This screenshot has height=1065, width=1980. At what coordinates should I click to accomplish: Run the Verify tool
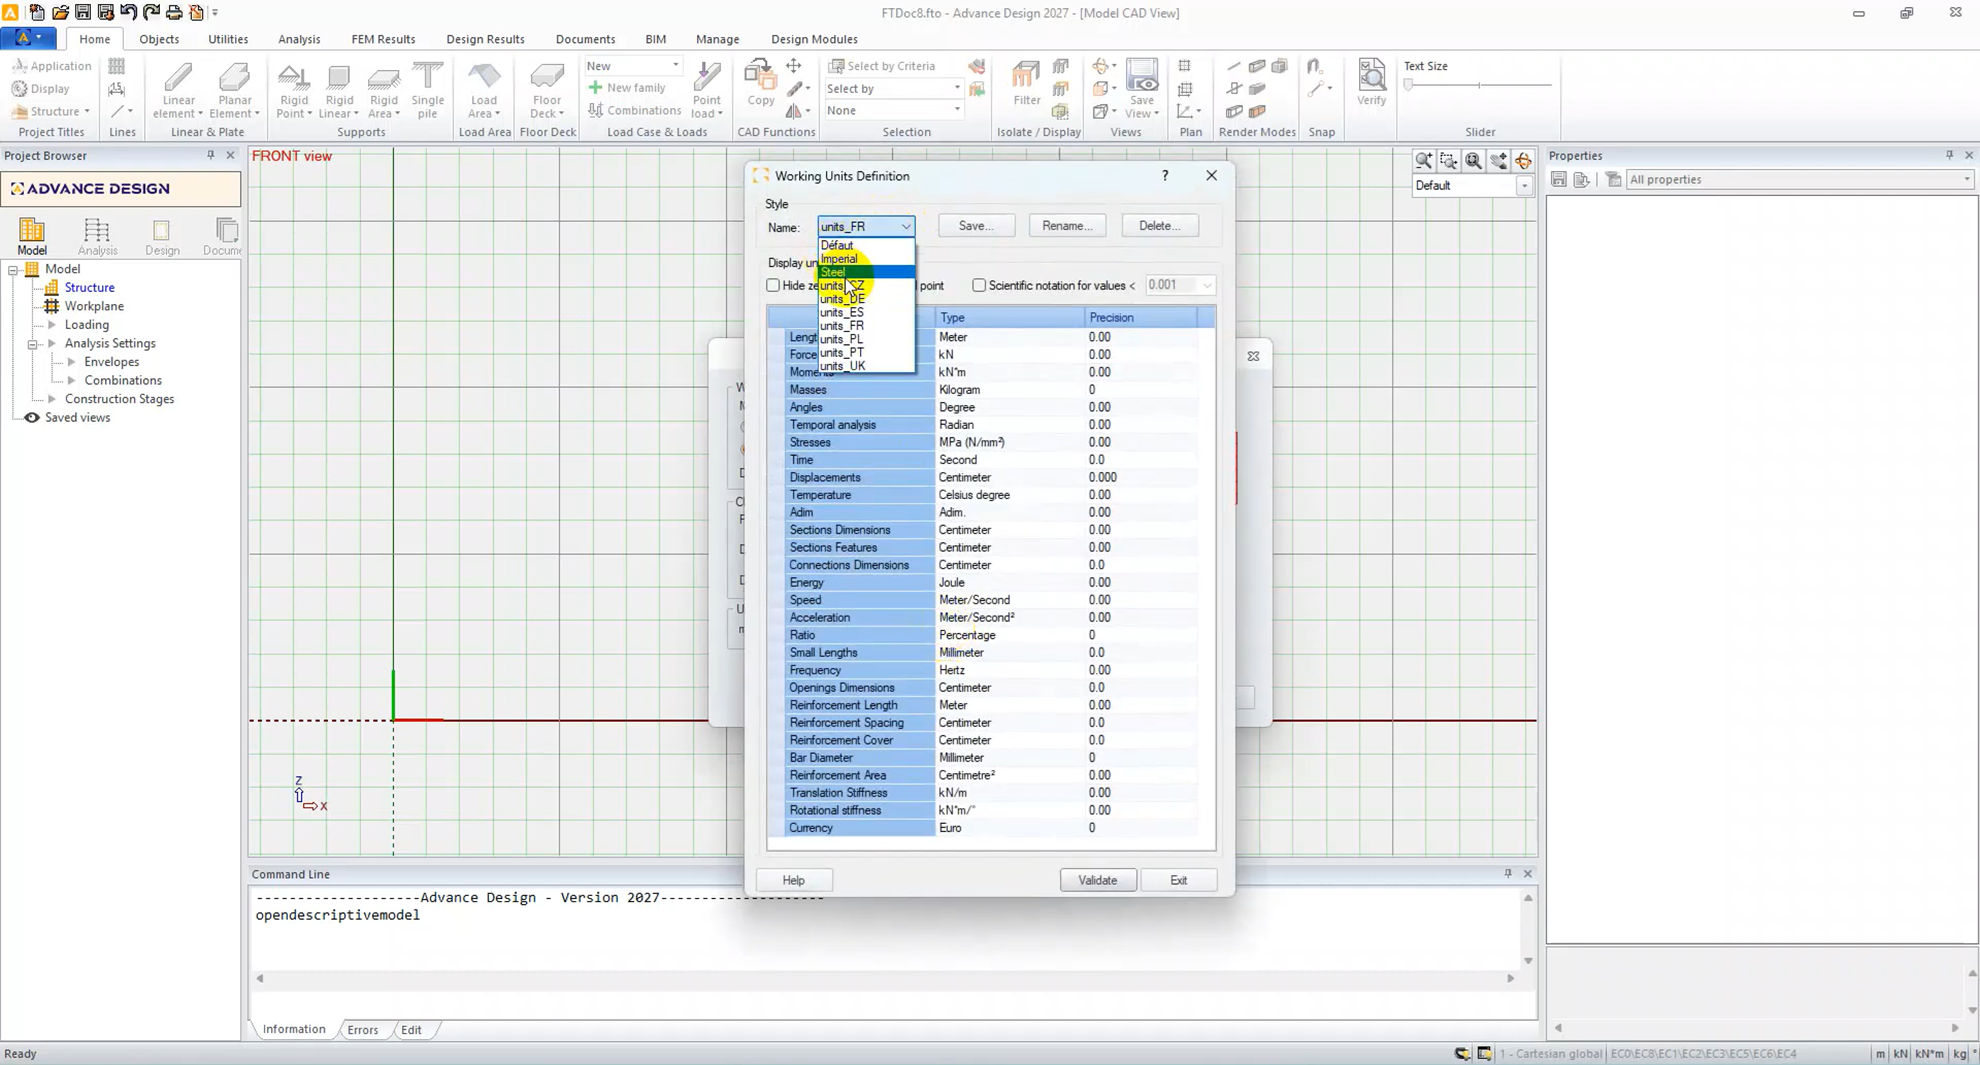(x=1371, y=82)
